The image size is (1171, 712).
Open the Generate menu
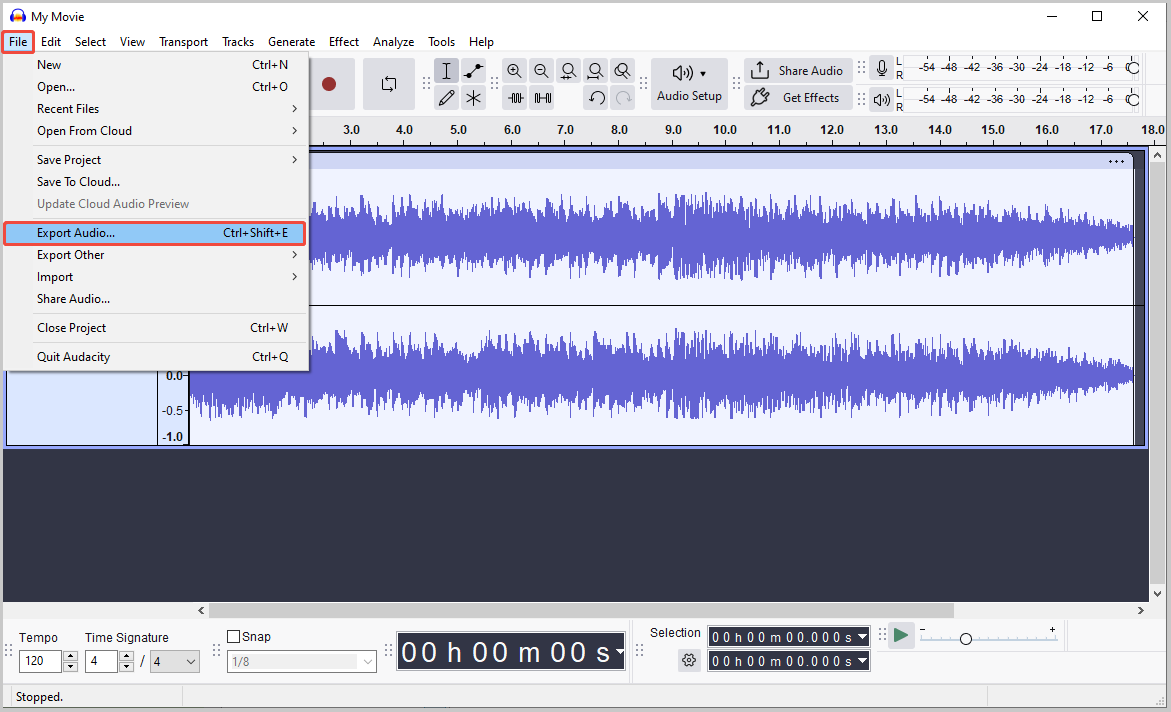click(x=291, y=42)
